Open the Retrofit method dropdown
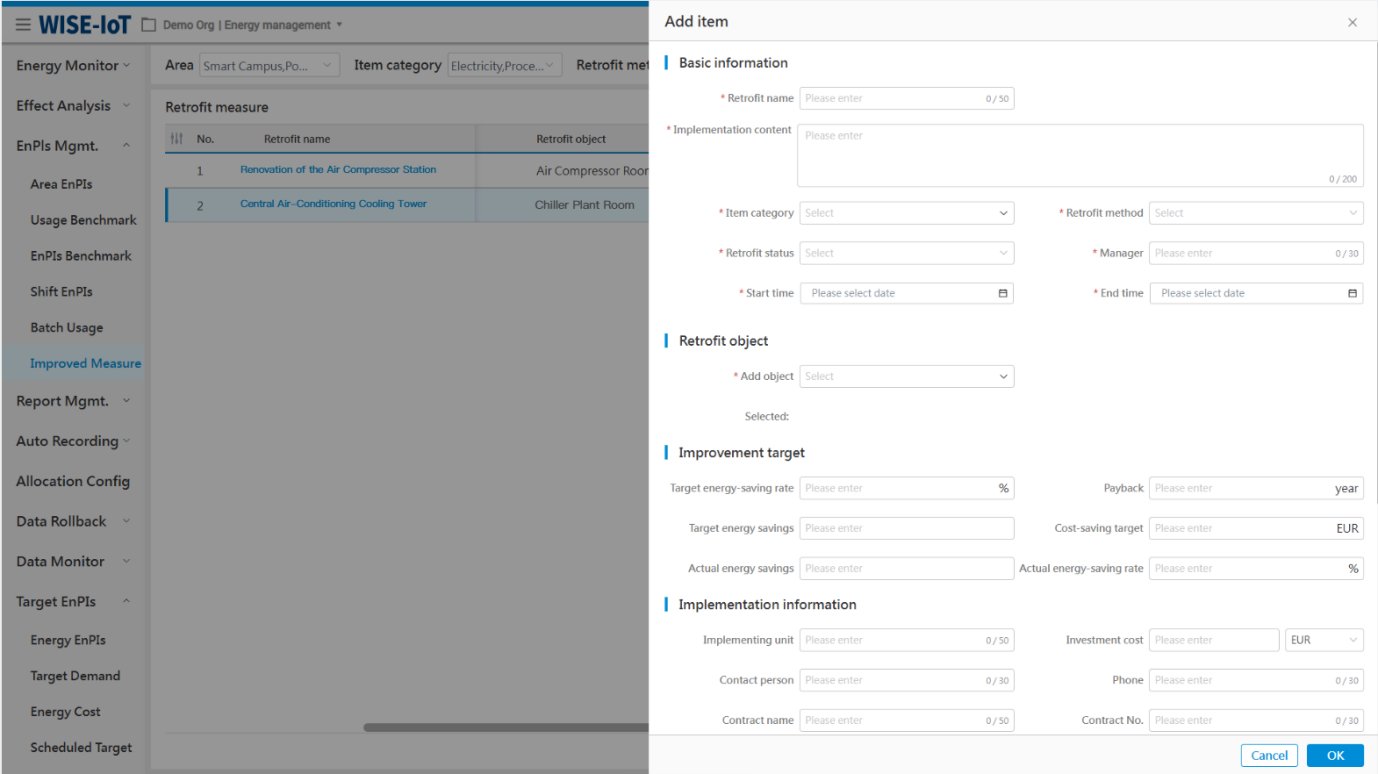 1255,213
